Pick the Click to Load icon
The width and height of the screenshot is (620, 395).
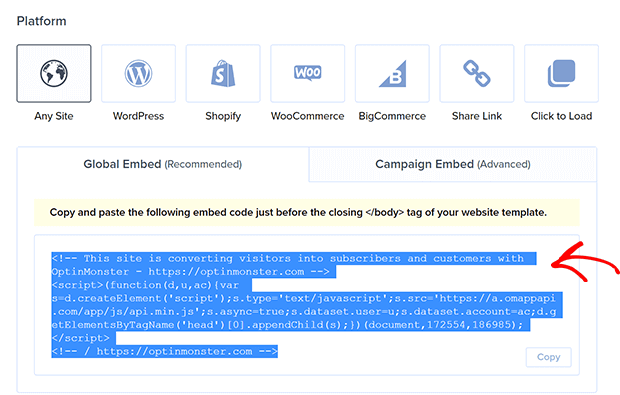(561, 73)
